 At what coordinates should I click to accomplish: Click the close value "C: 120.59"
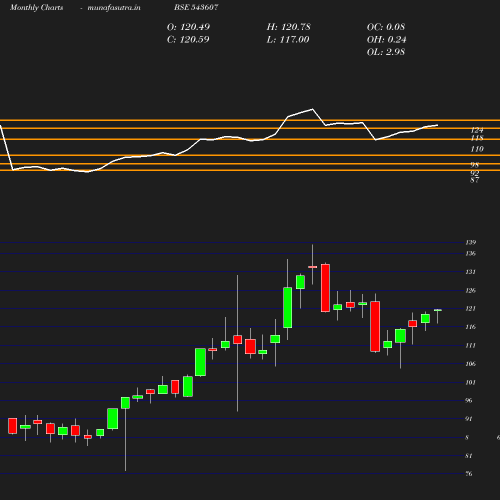point(188,40)
